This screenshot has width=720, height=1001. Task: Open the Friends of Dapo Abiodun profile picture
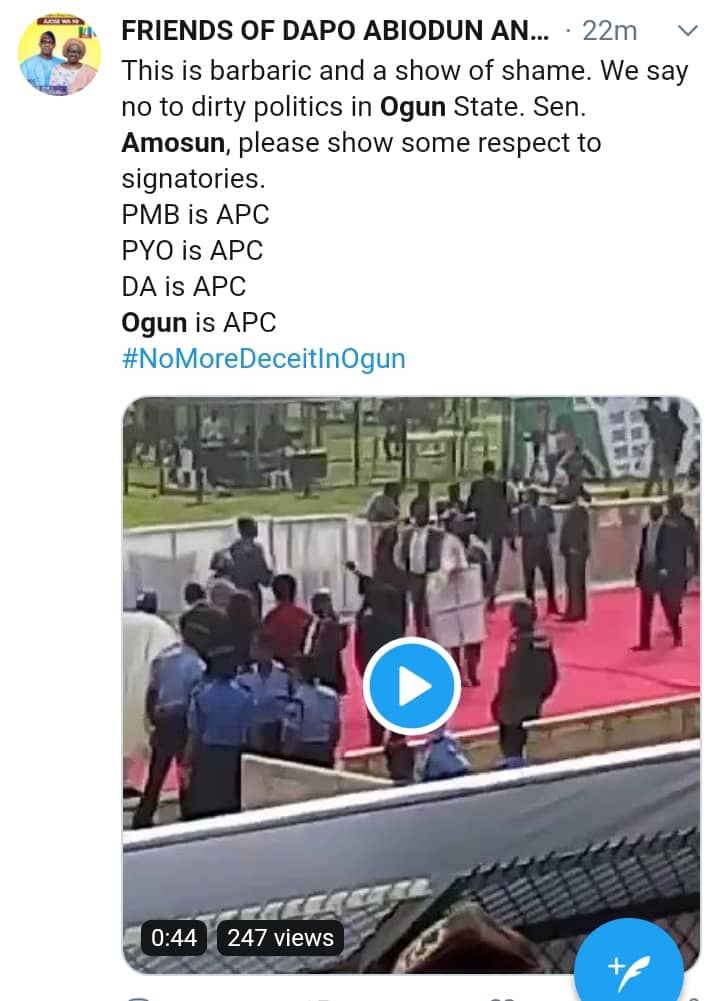point(59,56)
